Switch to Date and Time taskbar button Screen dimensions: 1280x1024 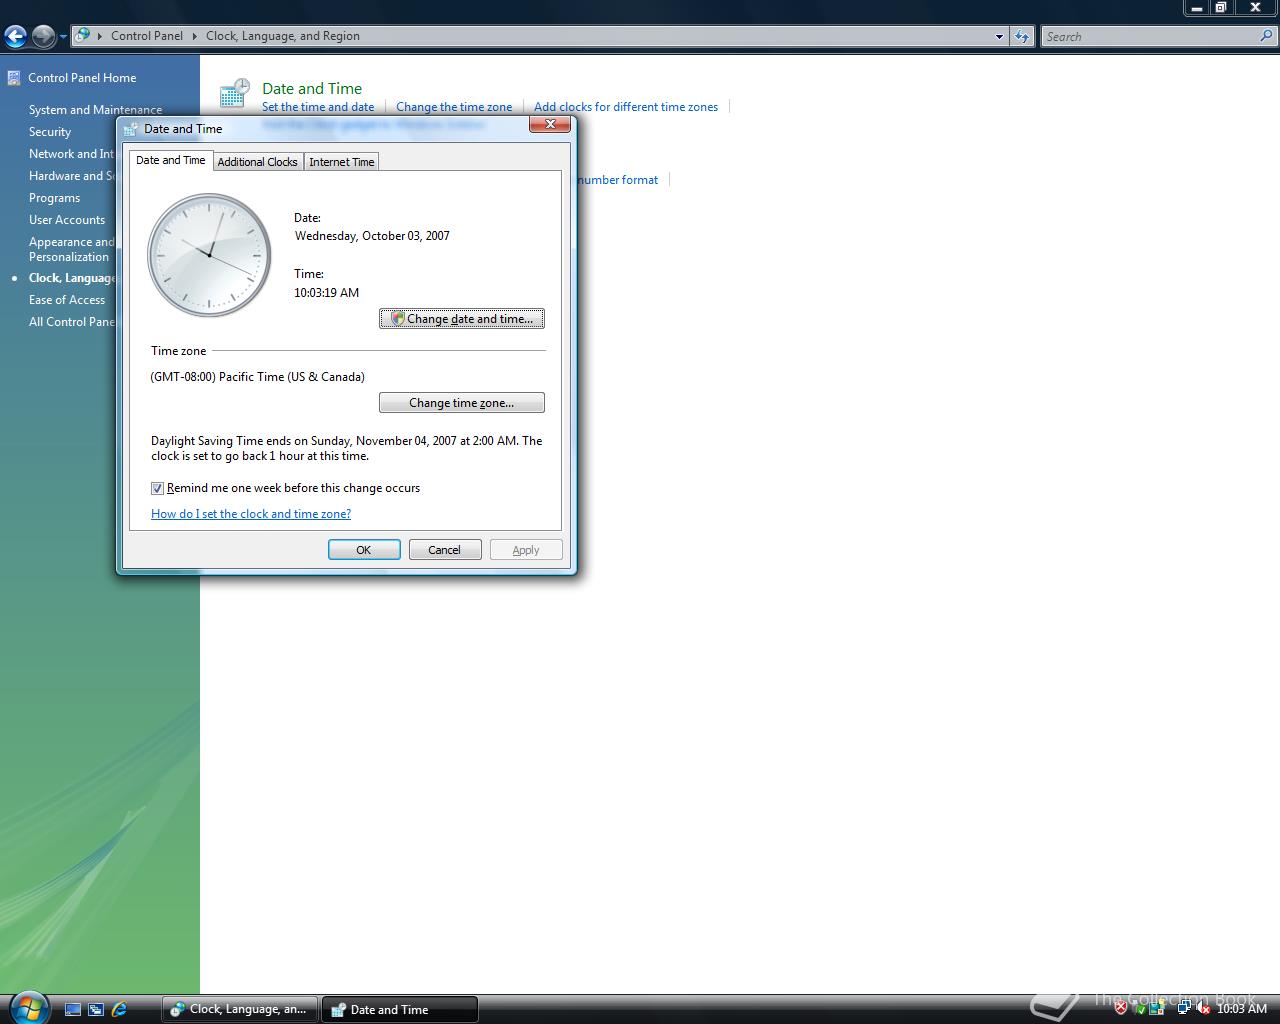(400, 1009)
